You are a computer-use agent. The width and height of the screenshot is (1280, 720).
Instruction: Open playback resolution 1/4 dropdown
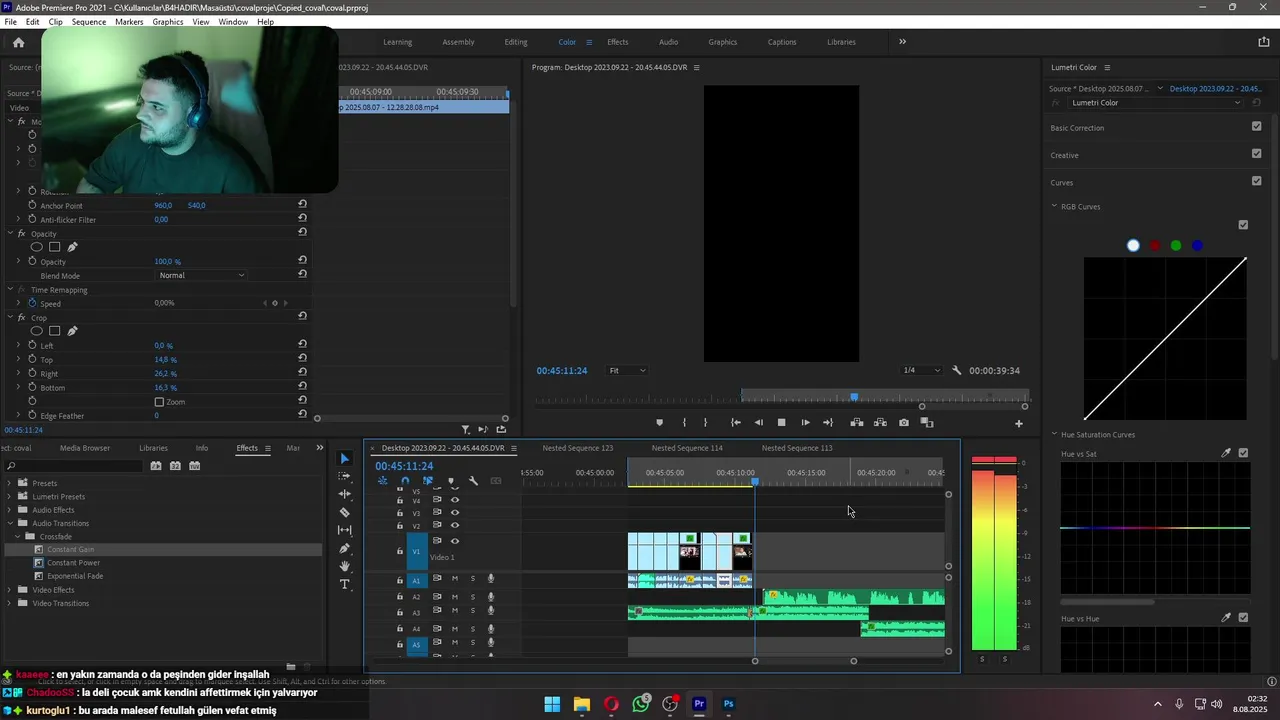[x=921, y=371]
